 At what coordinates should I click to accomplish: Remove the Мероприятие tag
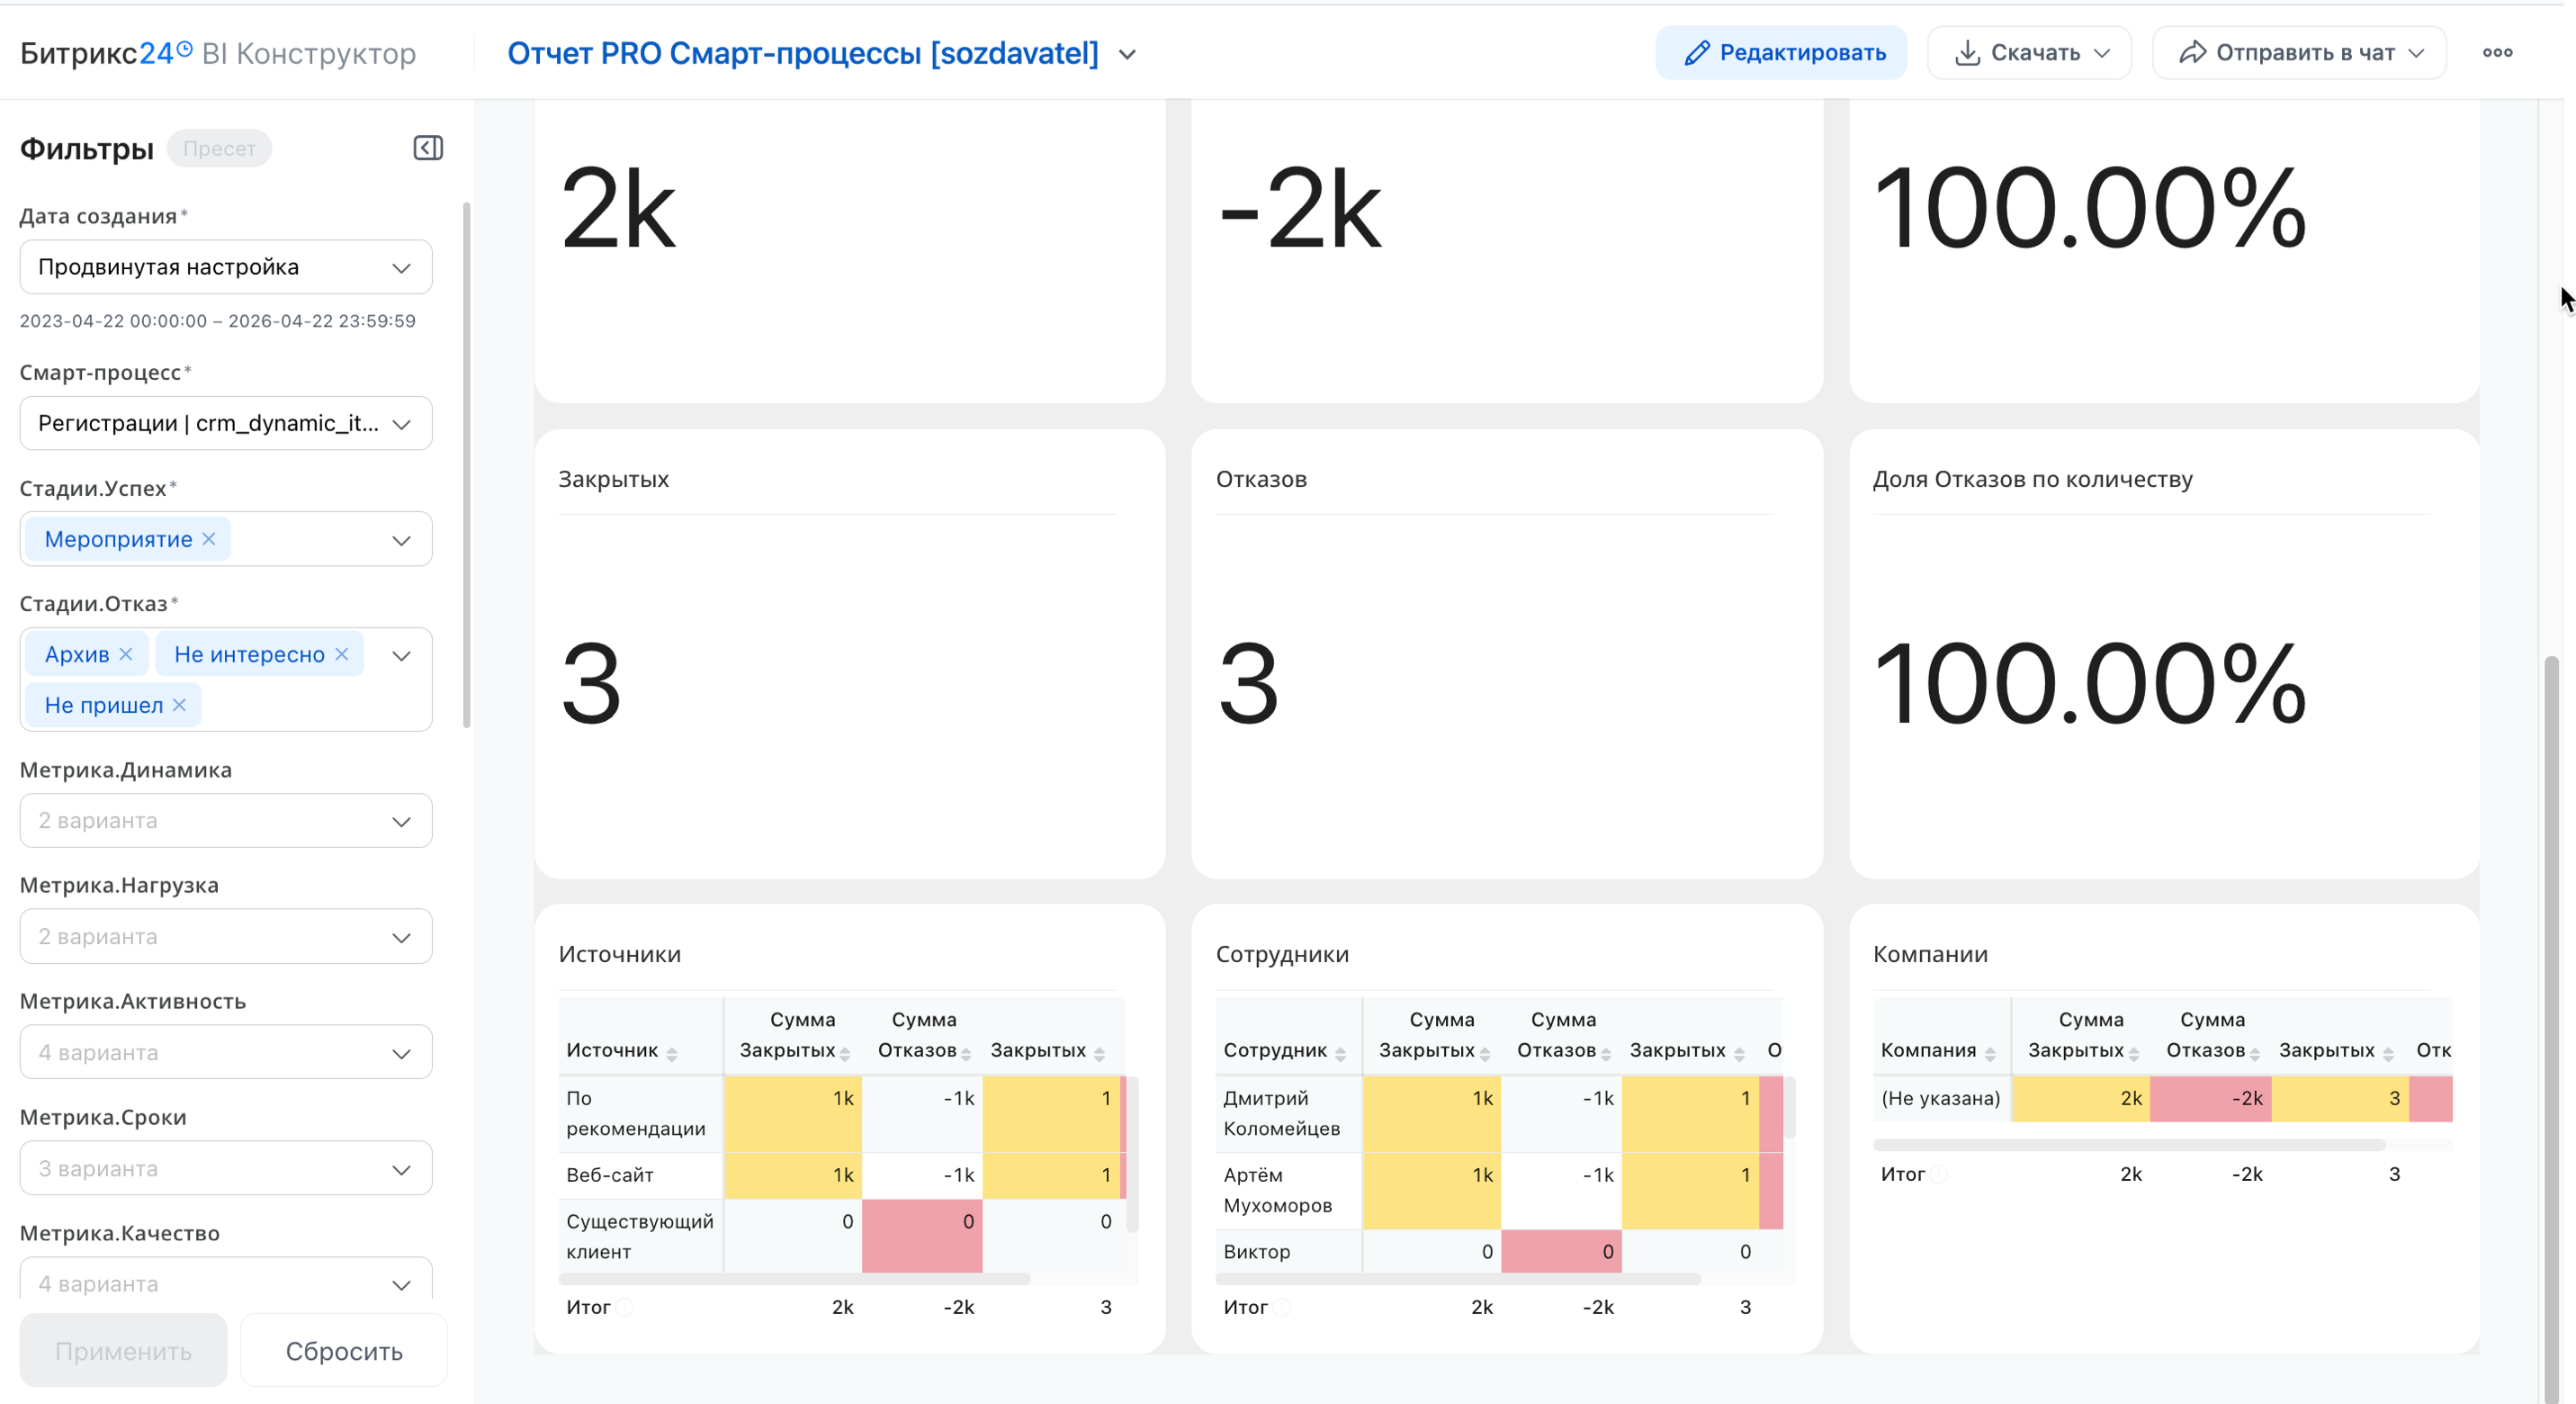pyautogui.click(x=209, y=539)
